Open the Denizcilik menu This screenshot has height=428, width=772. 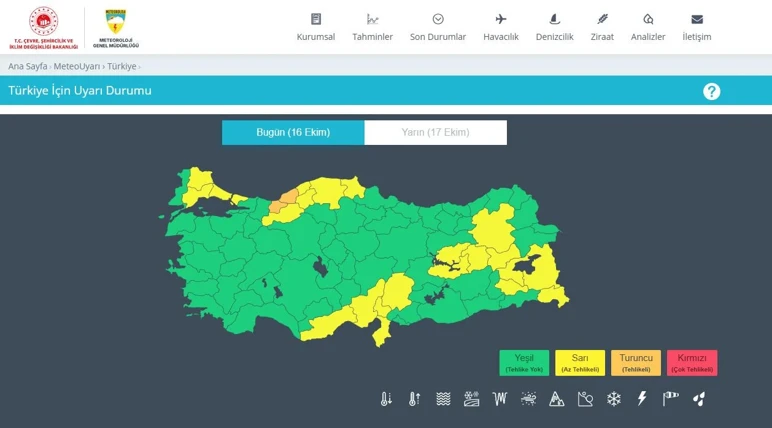click(554, 28)
